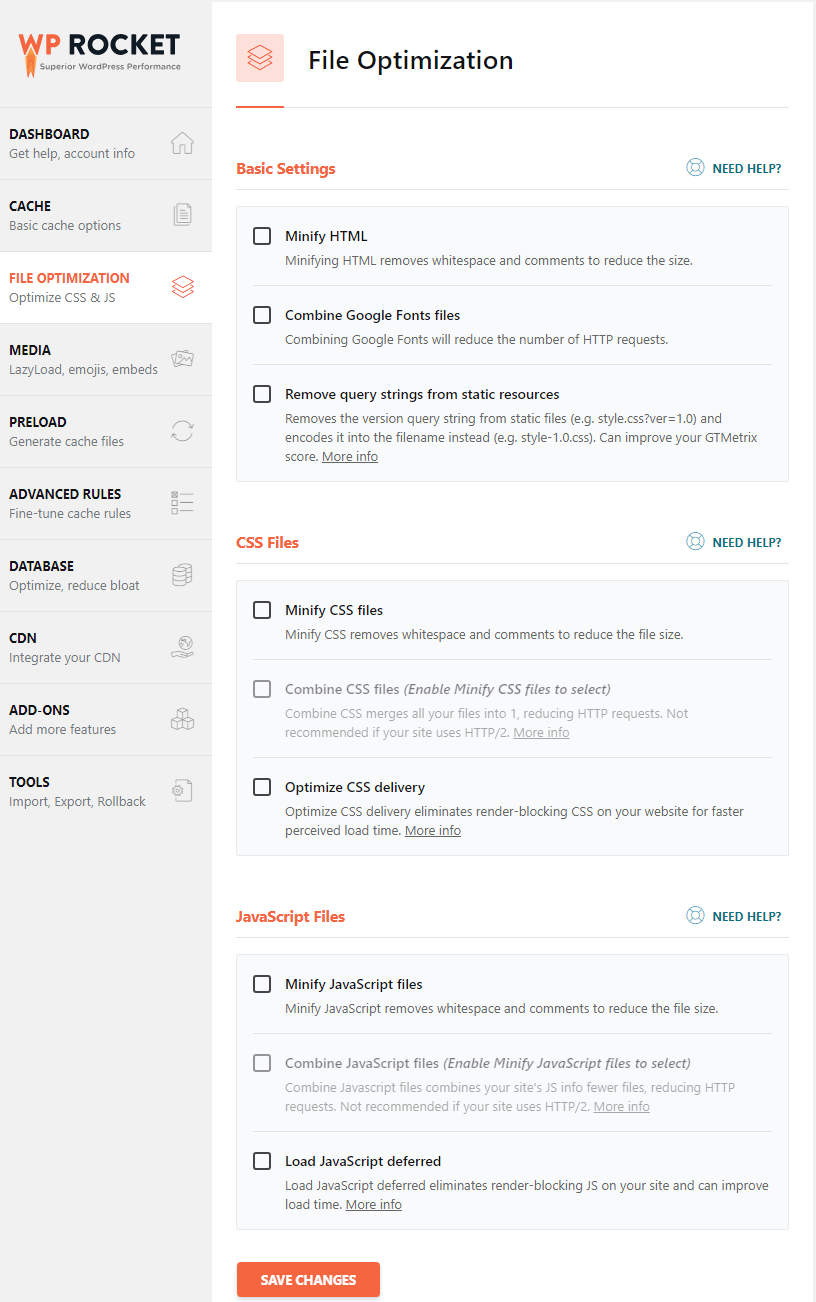Click the Preload refresh arrows icon

[182, 431]
